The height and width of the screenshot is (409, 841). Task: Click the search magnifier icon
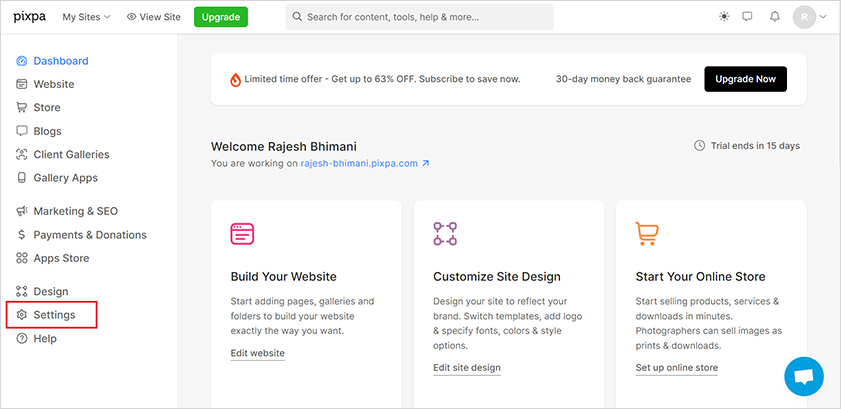pyautogui.click(x=297, y=17)
